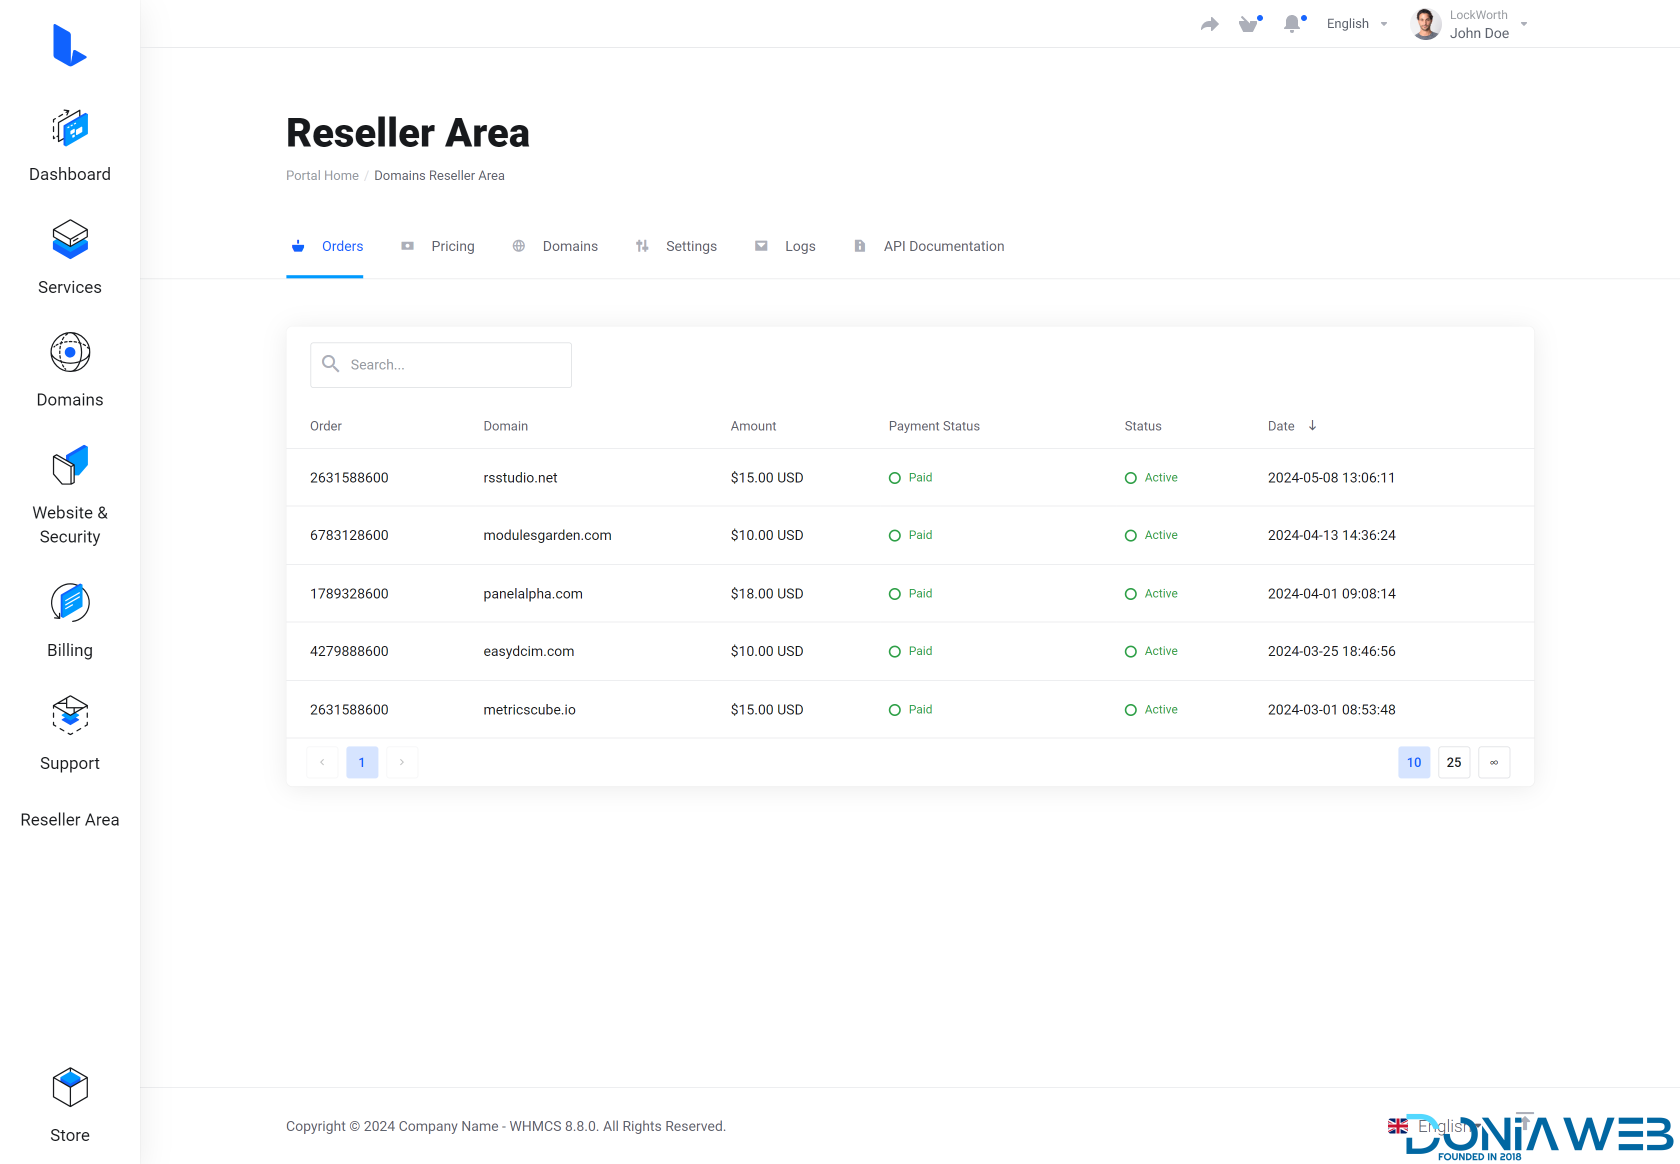Click the Orders tab basket icon
The image size is (1680, 1164).
(298, 246)
